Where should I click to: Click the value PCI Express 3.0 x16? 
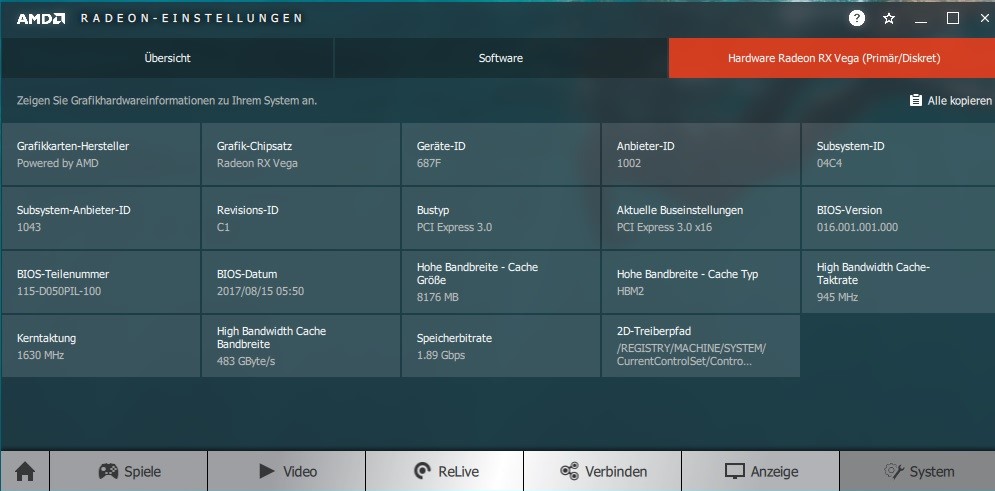pyautogui.click(x=664, y=227)
